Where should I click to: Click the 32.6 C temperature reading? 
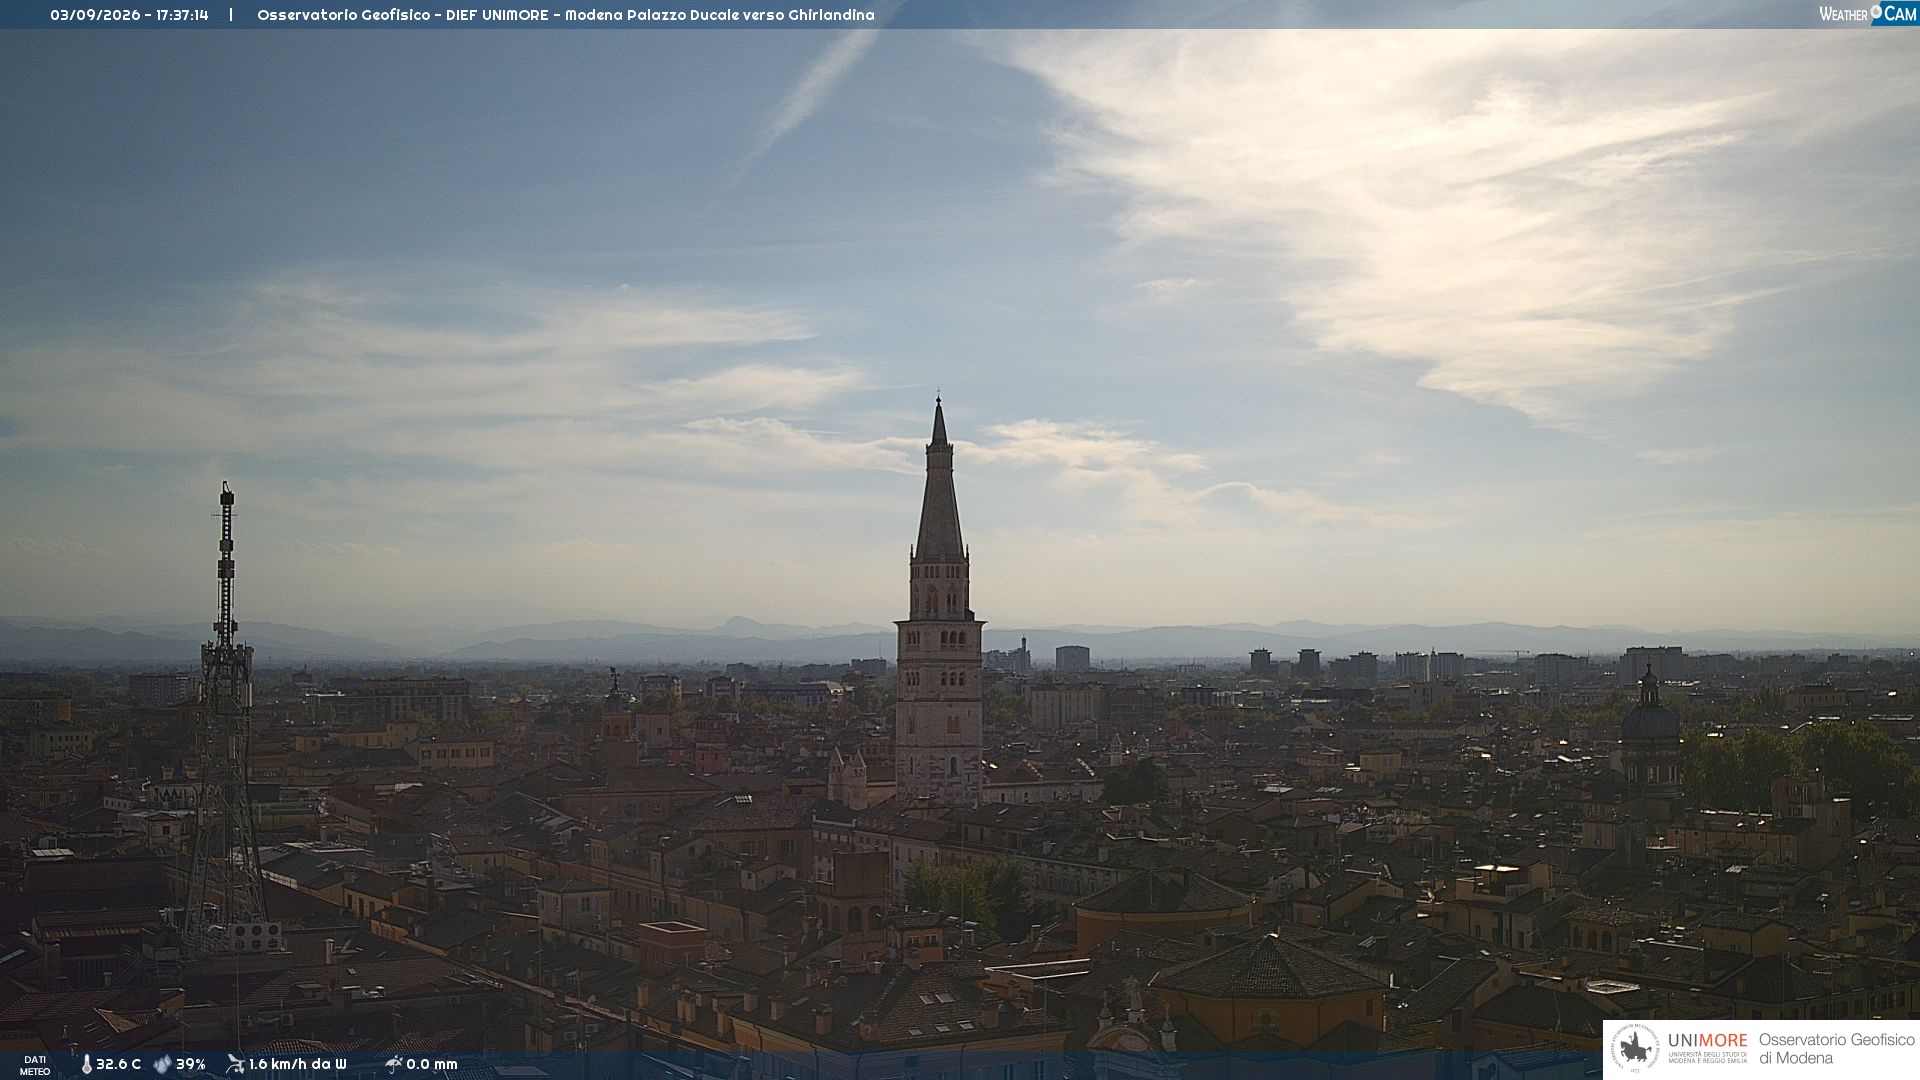click(x=118, y=1064)
